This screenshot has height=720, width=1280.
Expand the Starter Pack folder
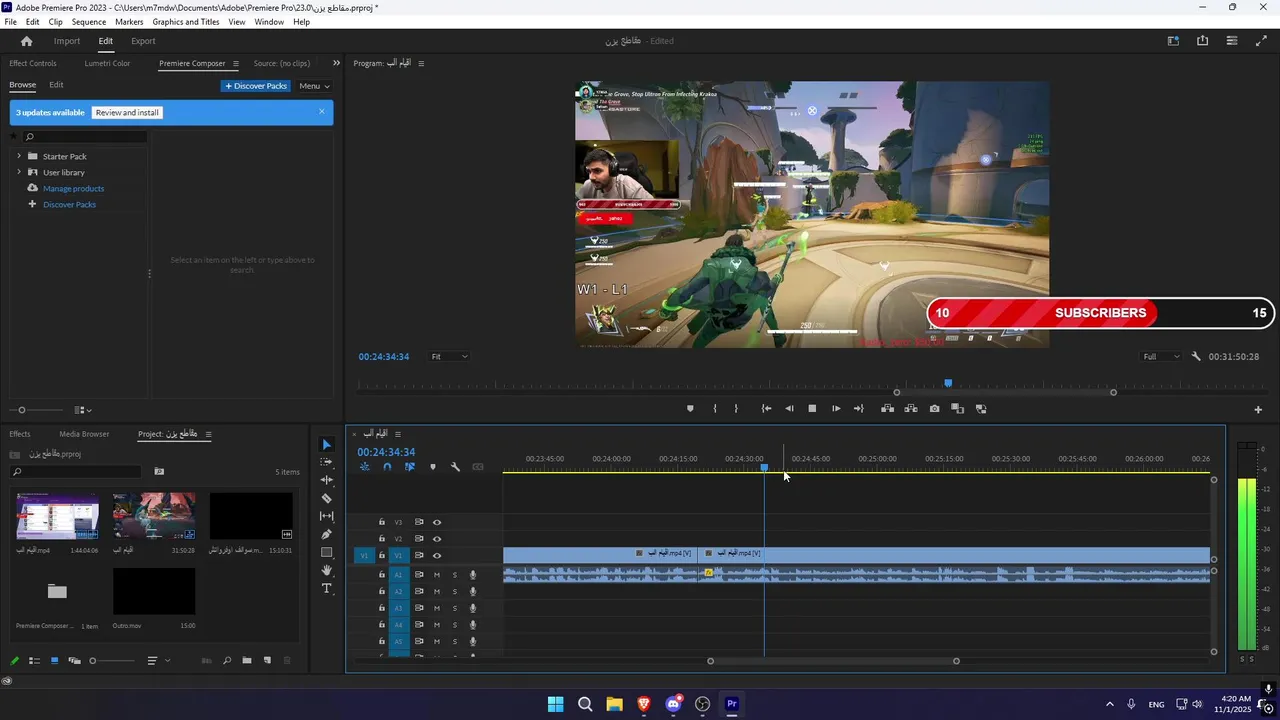coord(18,156)
